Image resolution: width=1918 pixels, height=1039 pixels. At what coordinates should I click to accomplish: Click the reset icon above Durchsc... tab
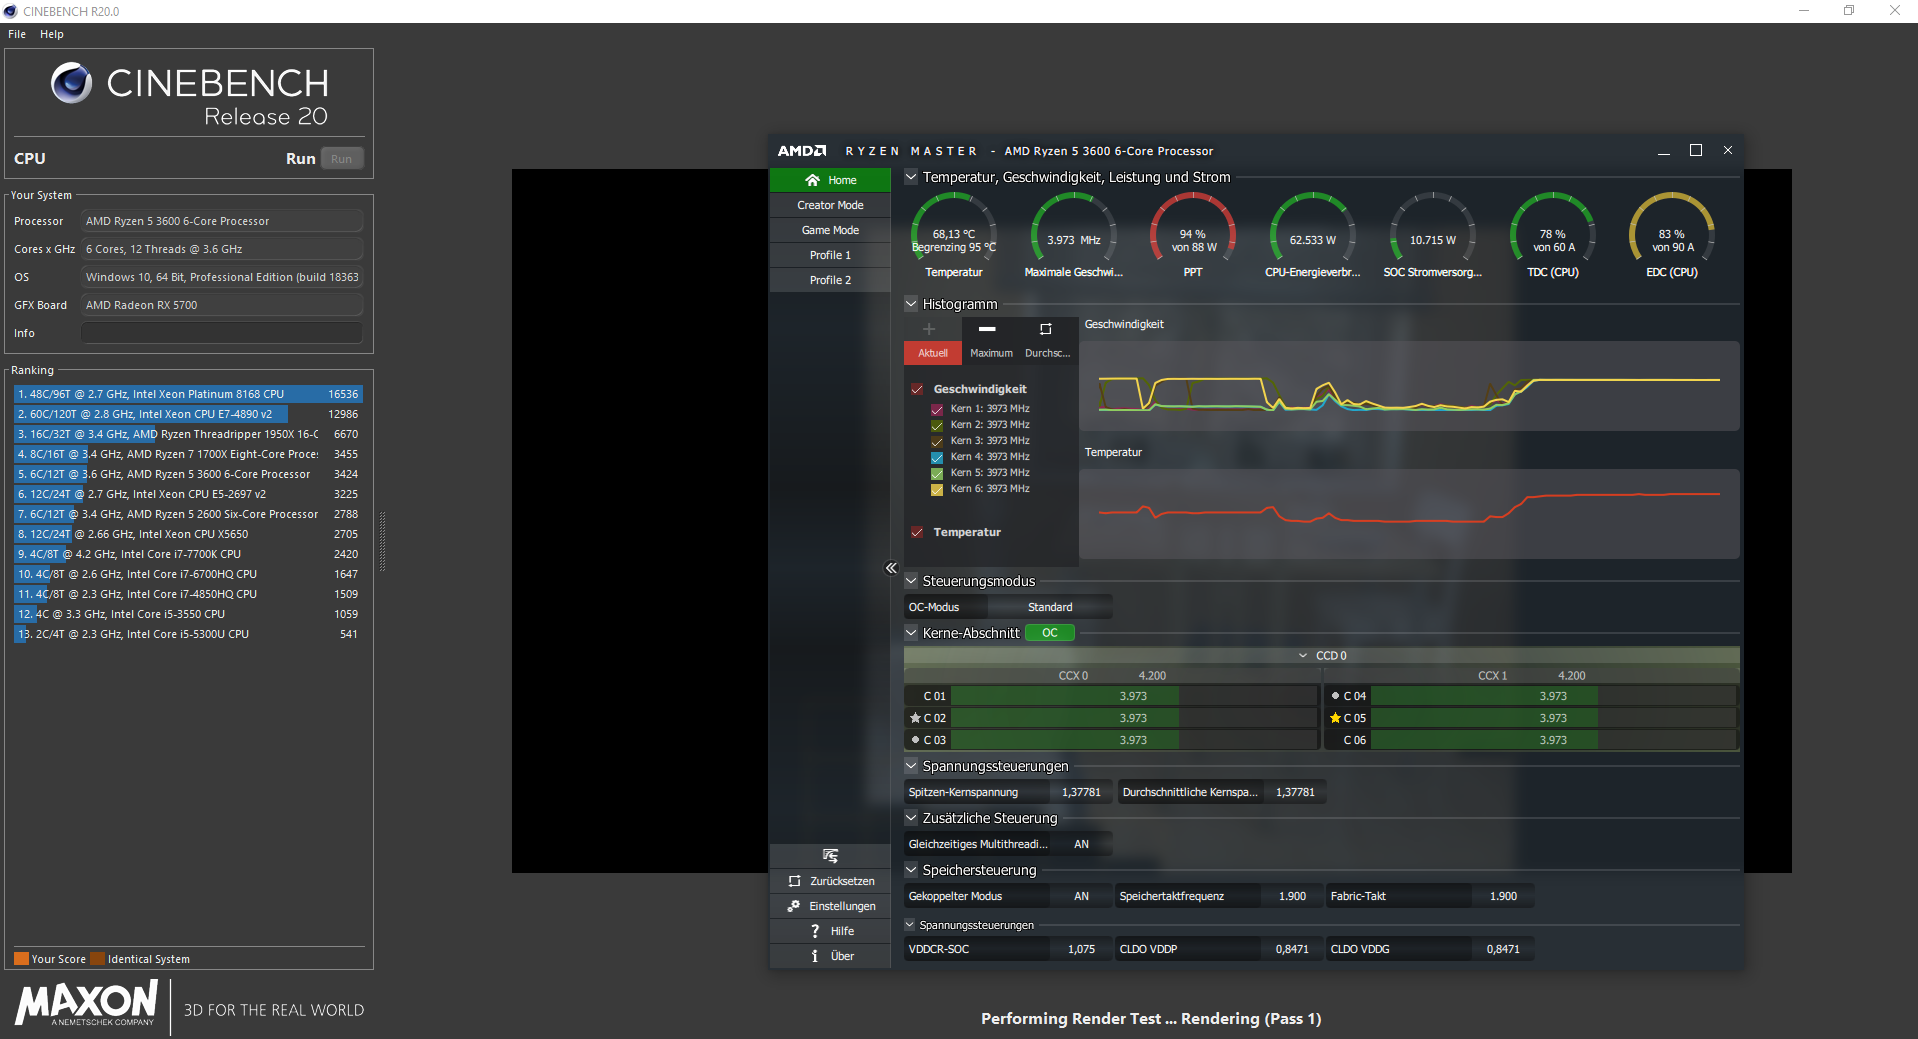(1046, 329)
